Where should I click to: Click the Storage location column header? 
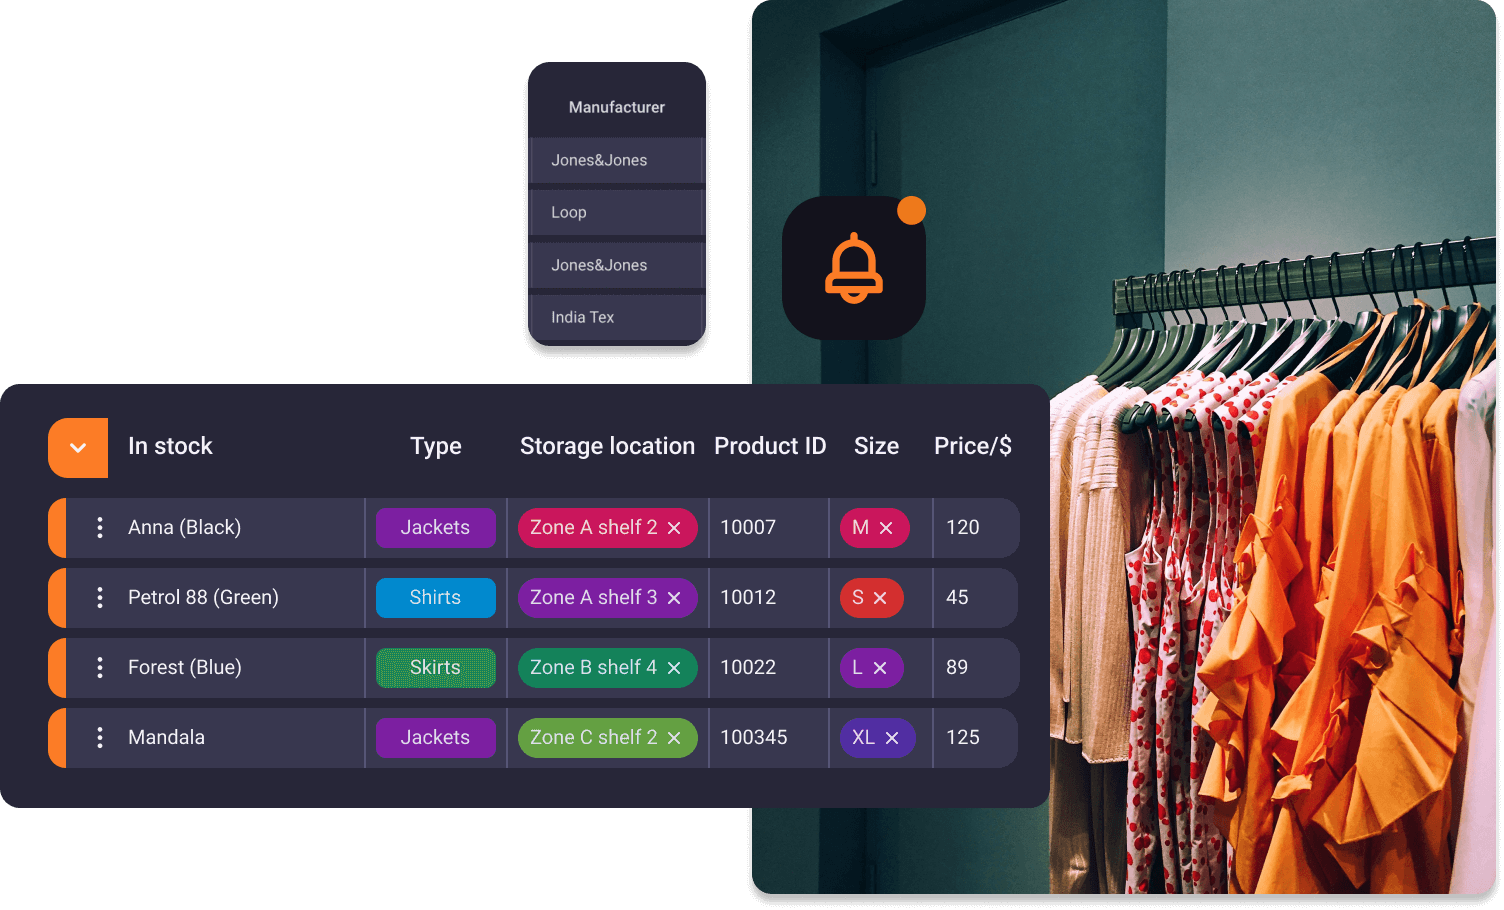click(x=607, y=446)
